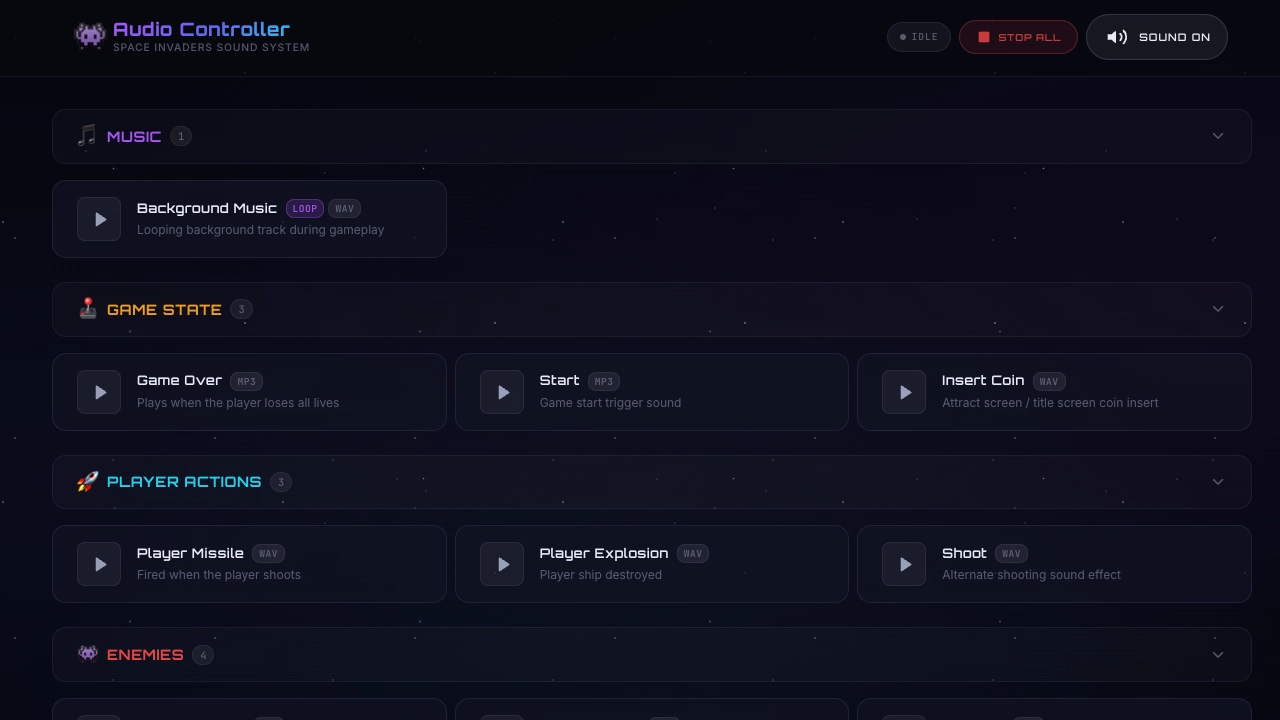This screenshot has height=720, width=1280.
Task: Click the Enemies heading label
Action: click(145, 655)
